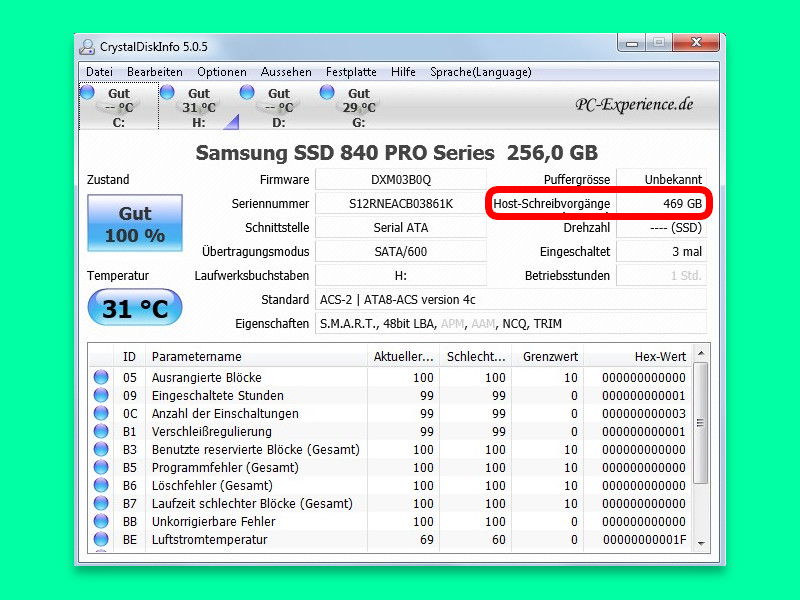Click the status orb for attribute B1

(101, 431)
